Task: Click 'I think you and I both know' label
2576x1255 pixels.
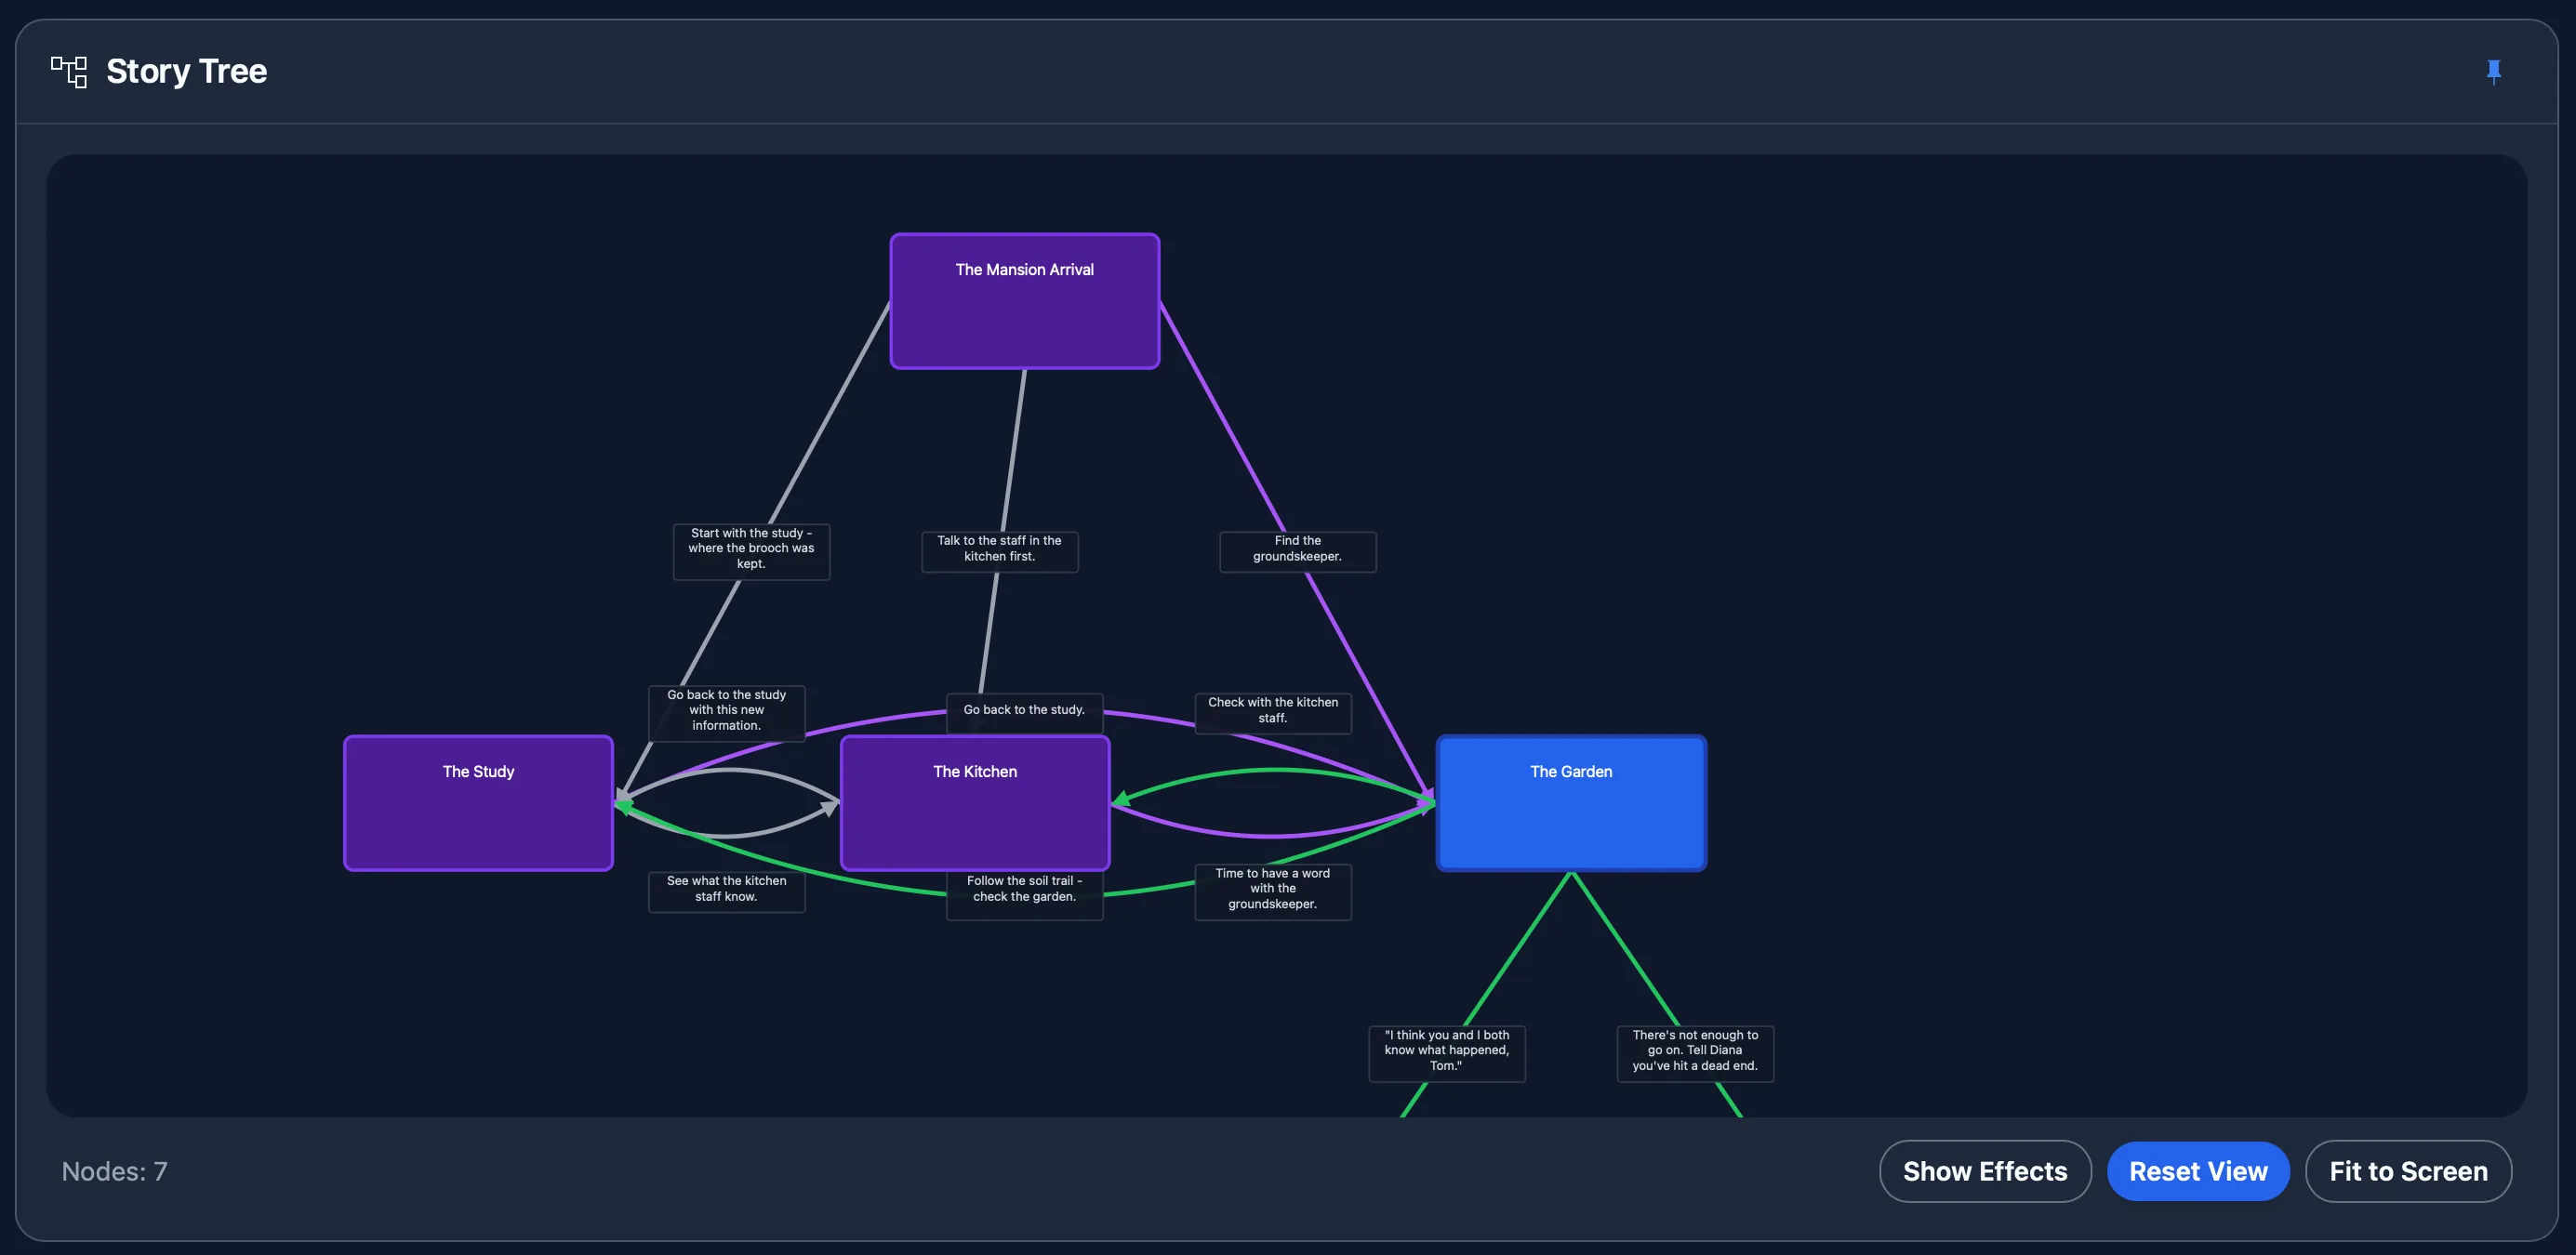Action: click(x=1446, y=1053)
